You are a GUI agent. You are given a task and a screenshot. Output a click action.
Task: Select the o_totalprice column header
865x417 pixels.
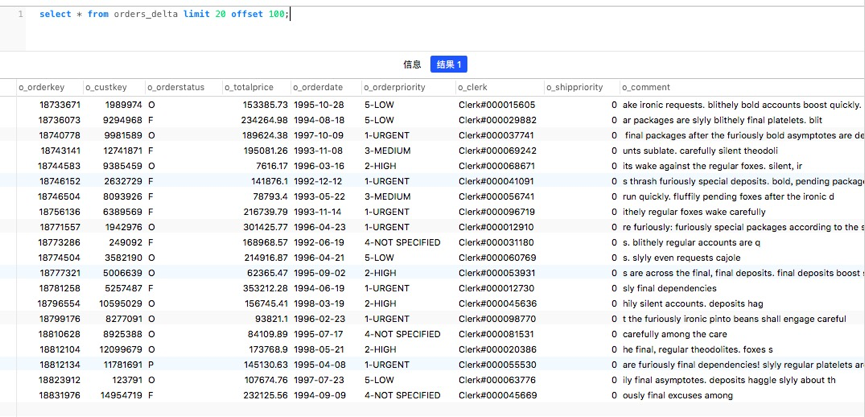(x=249, y=87)
